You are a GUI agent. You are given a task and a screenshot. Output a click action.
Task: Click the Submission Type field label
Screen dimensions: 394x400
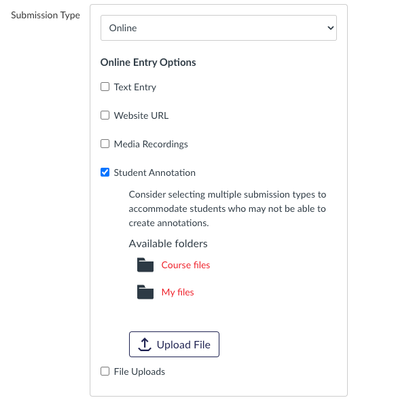45,15
